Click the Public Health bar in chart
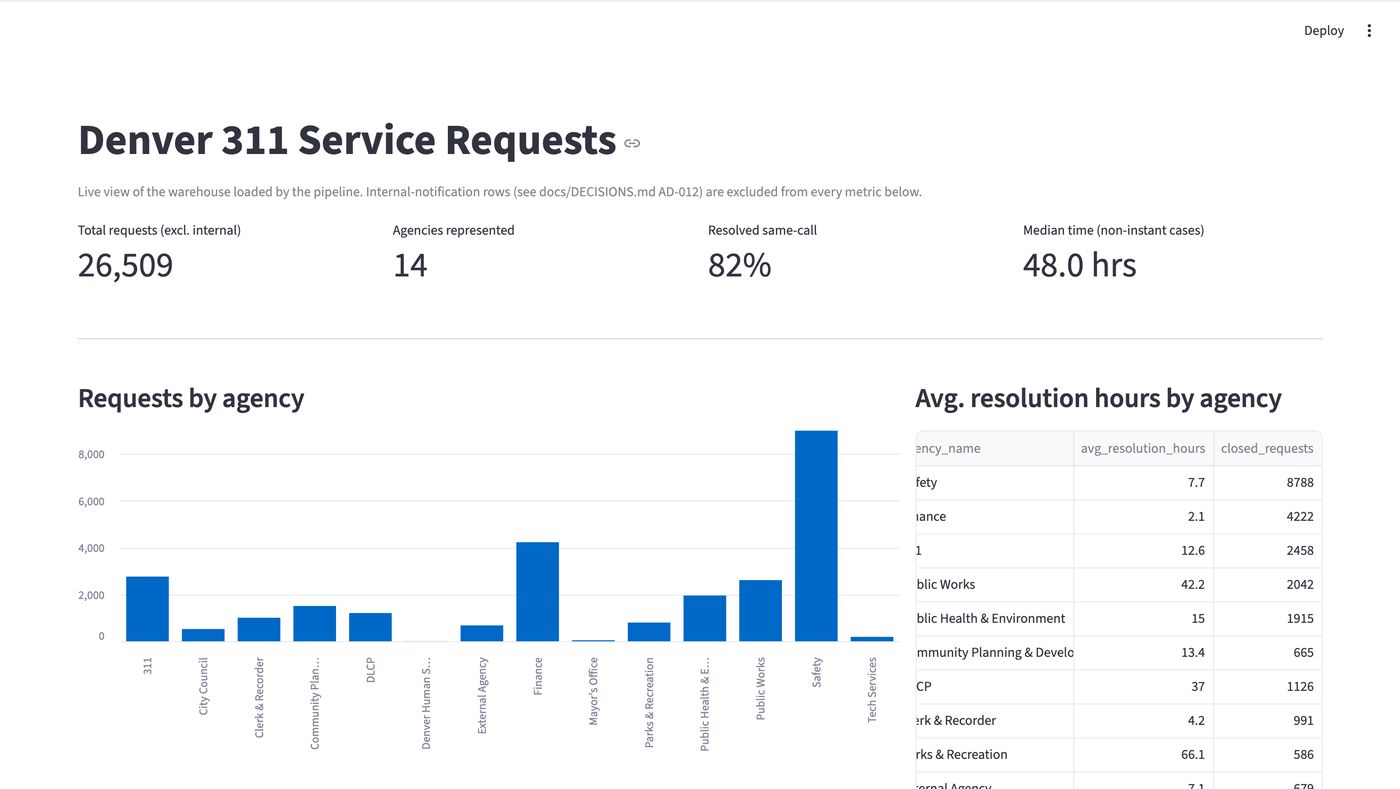The image size is (1400, 789). click(704, 618)
